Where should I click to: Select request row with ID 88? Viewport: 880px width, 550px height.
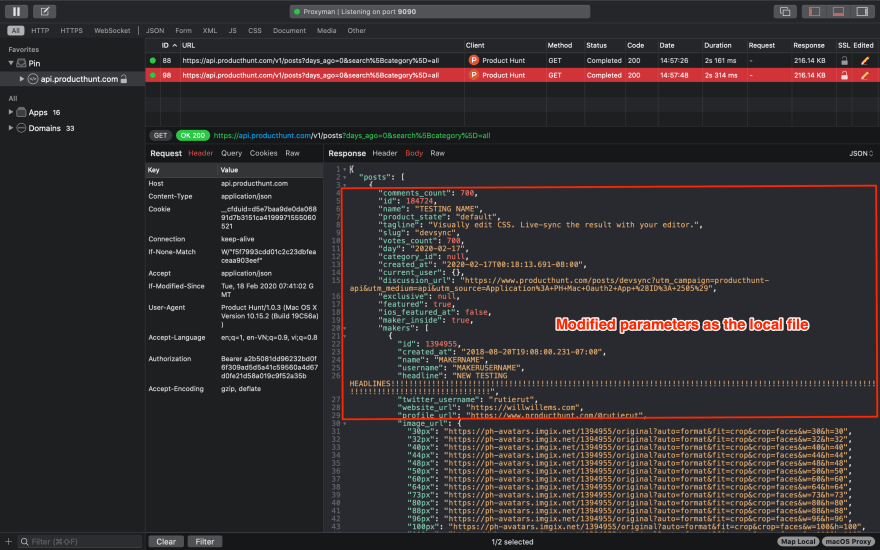click(x=512, y=61)
